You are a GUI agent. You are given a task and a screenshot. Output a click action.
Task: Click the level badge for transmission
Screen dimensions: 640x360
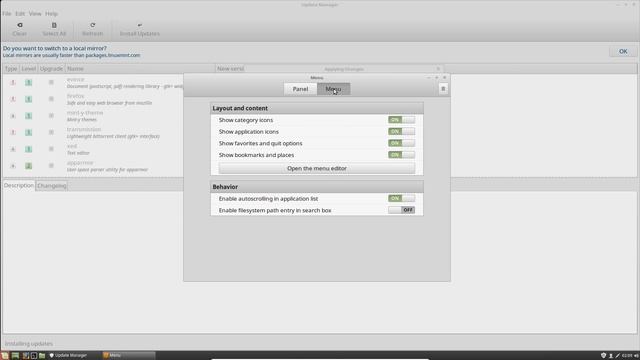(x=29, y=132)
